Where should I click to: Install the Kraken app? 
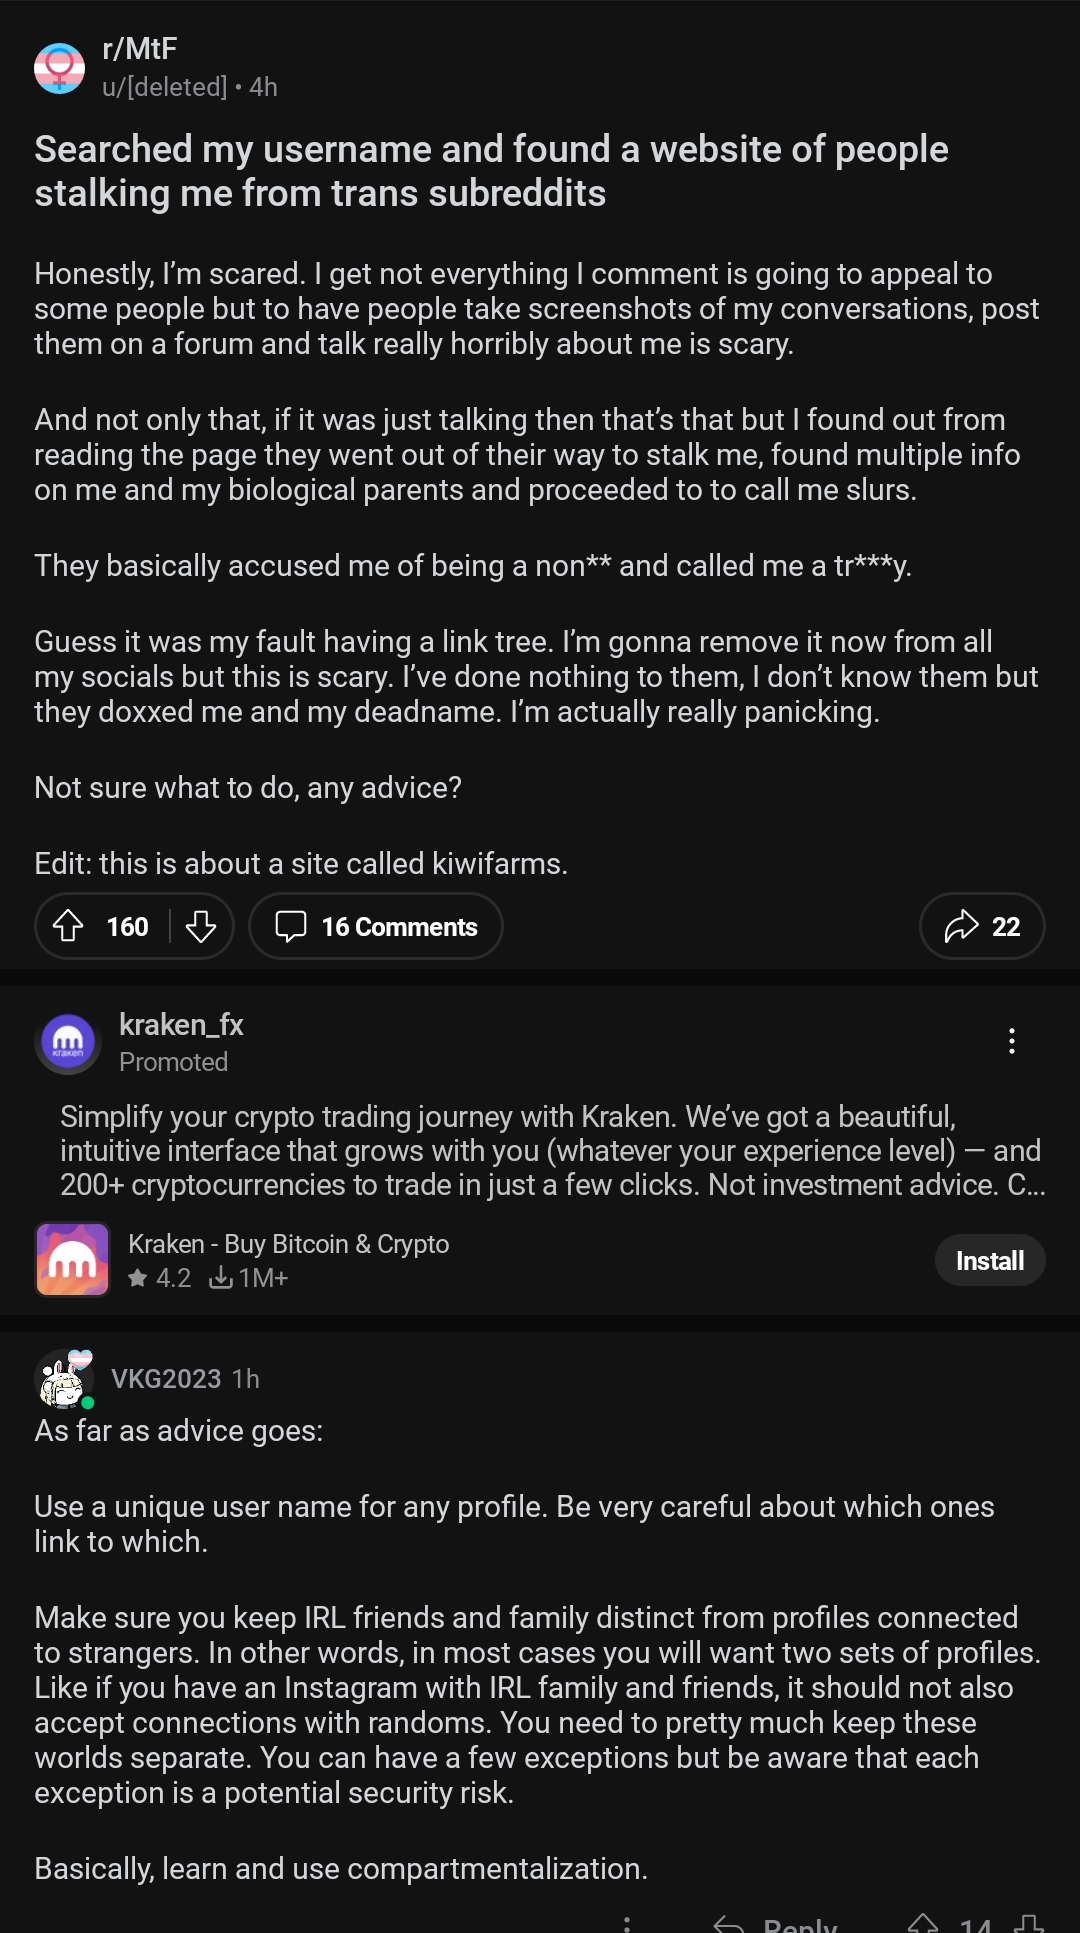pyautogui.click(x=989, y=1261)
